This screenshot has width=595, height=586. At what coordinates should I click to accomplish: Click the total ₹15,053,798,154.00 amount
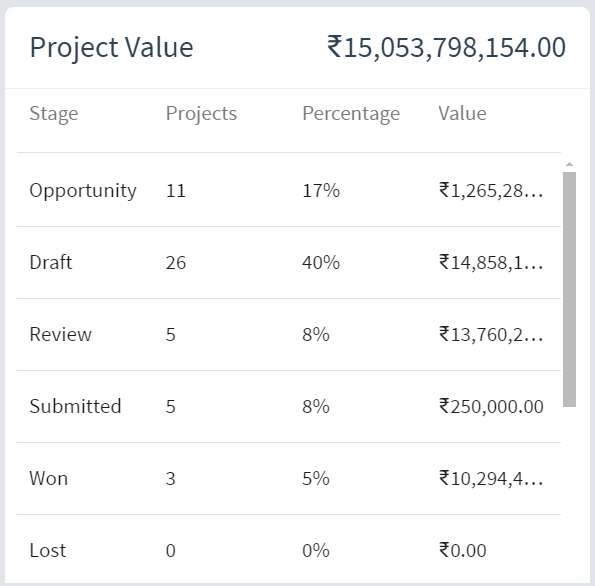[446, 48]
